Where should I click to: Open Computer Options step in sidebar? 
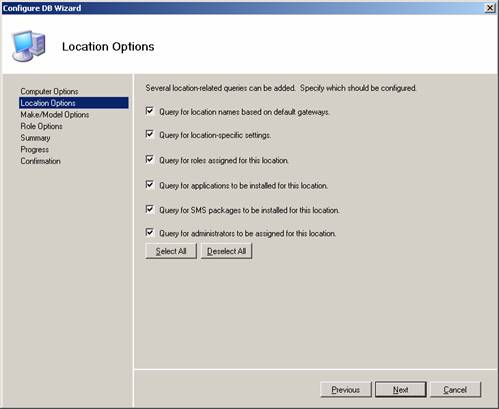tap(49, 91)
